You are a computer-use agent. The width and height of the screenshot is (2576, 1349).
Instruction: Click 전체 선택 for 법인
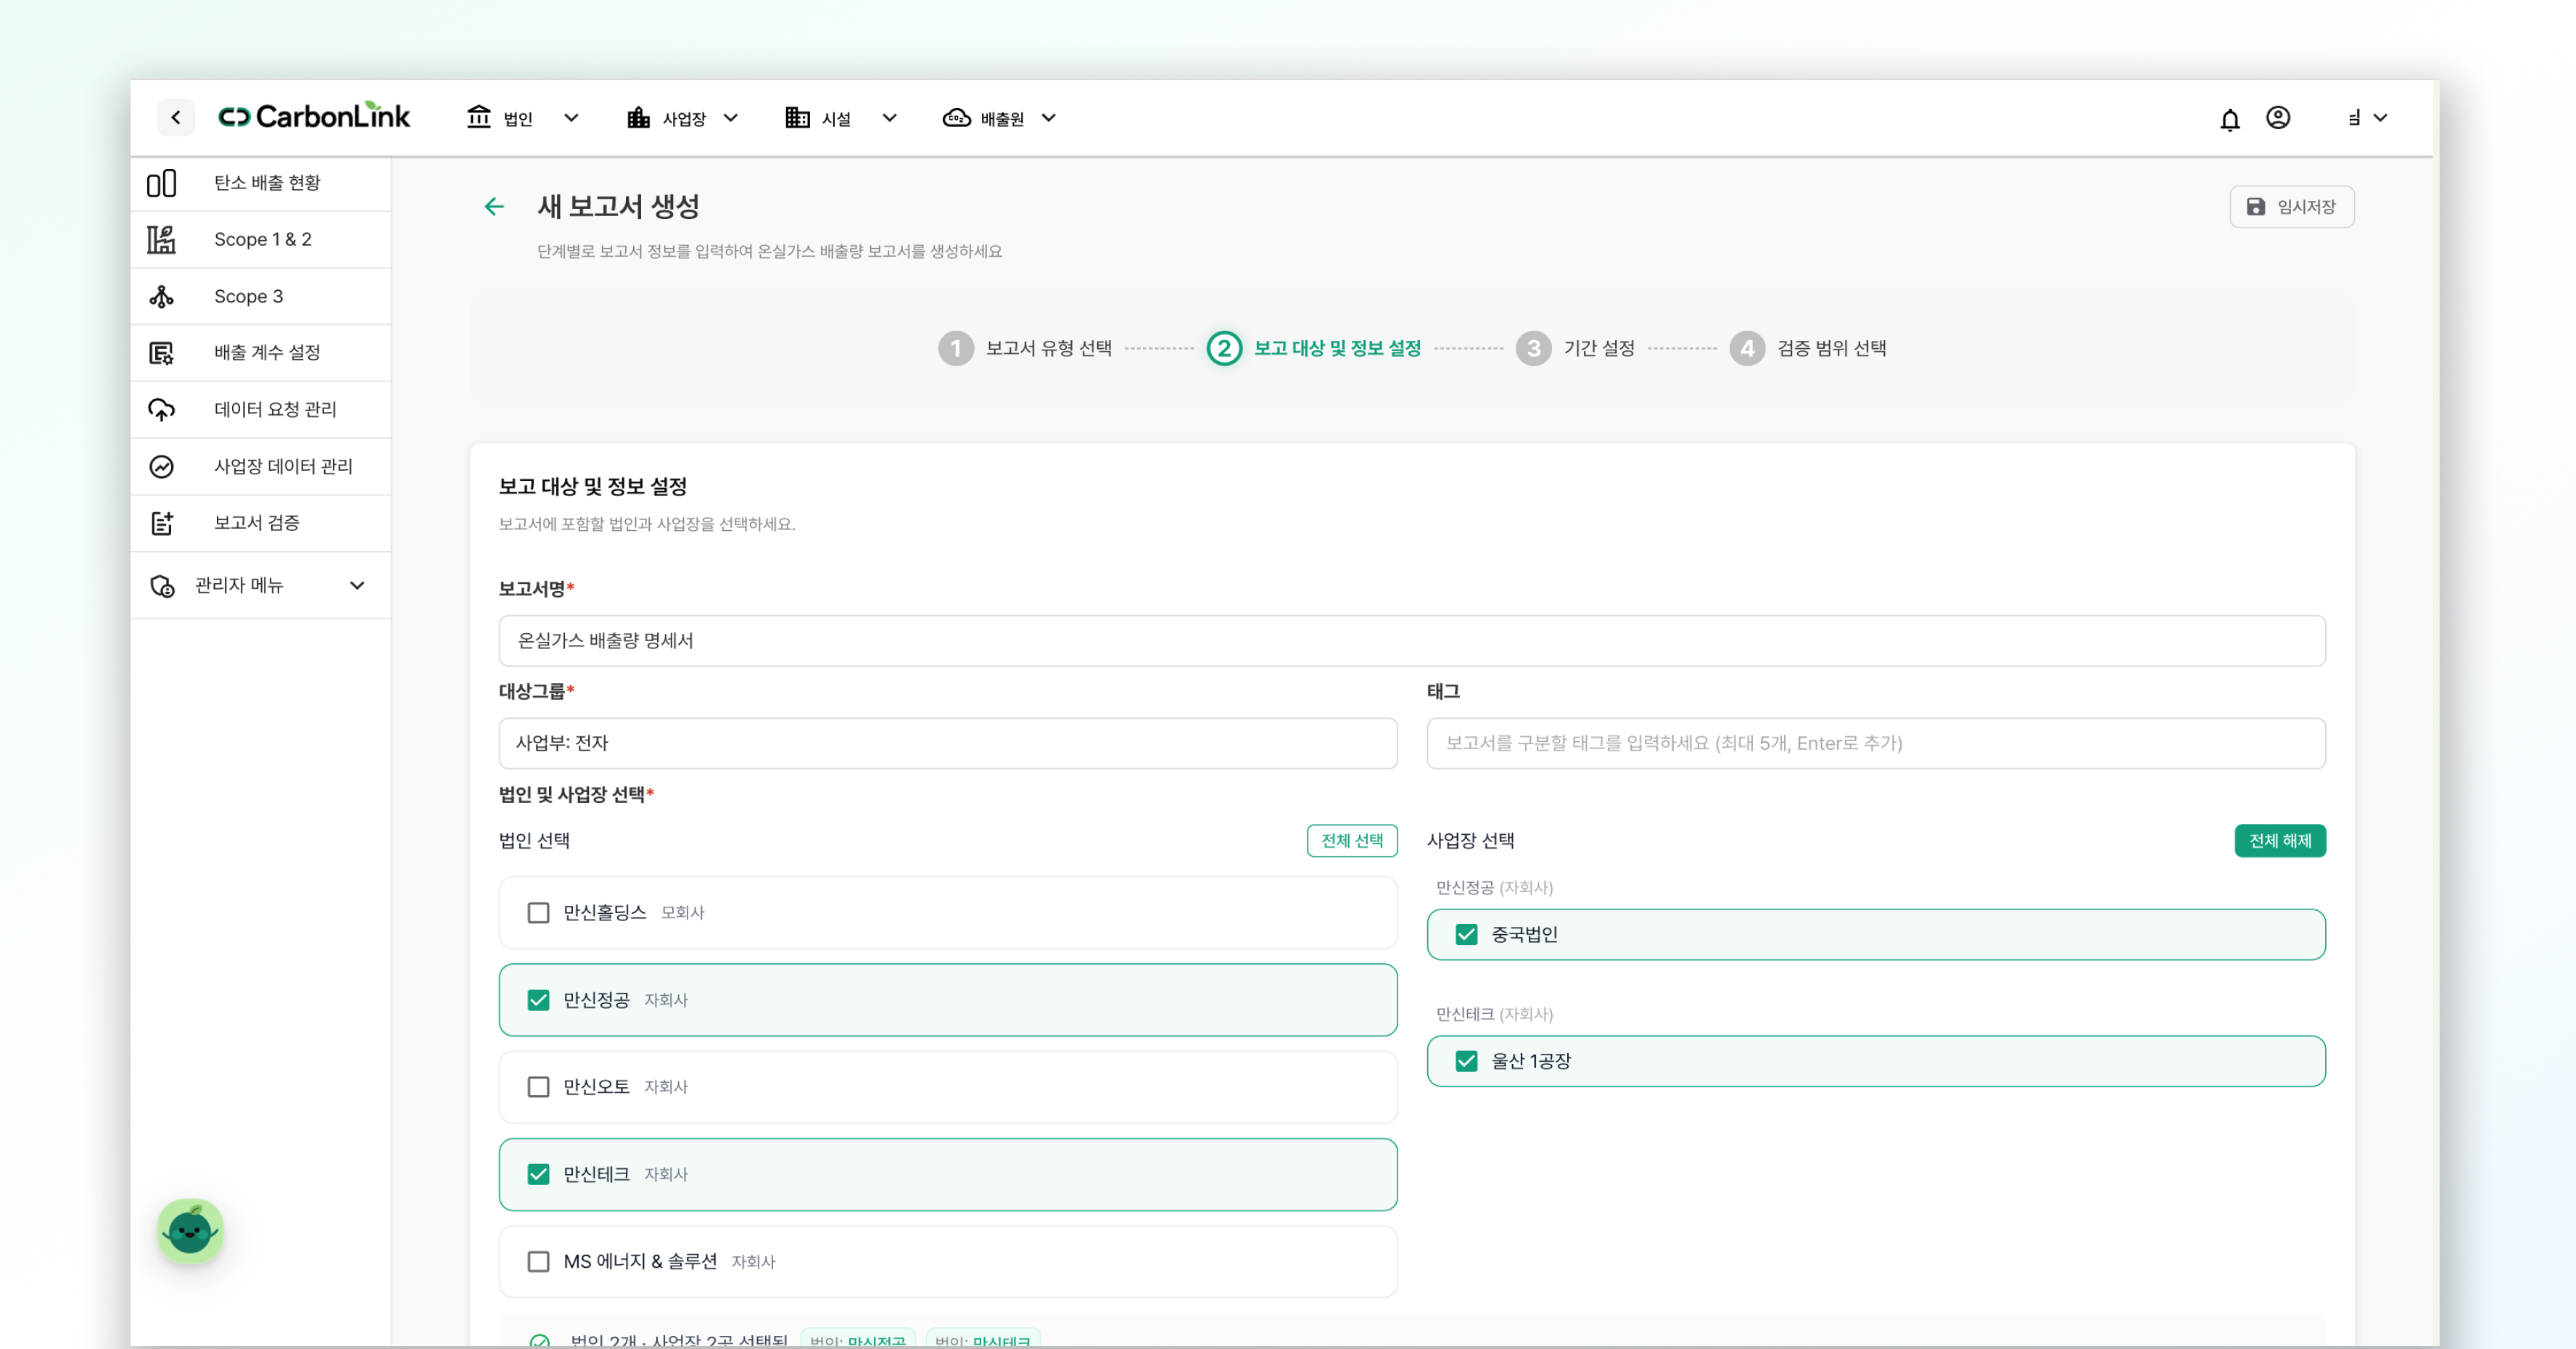1352,841
